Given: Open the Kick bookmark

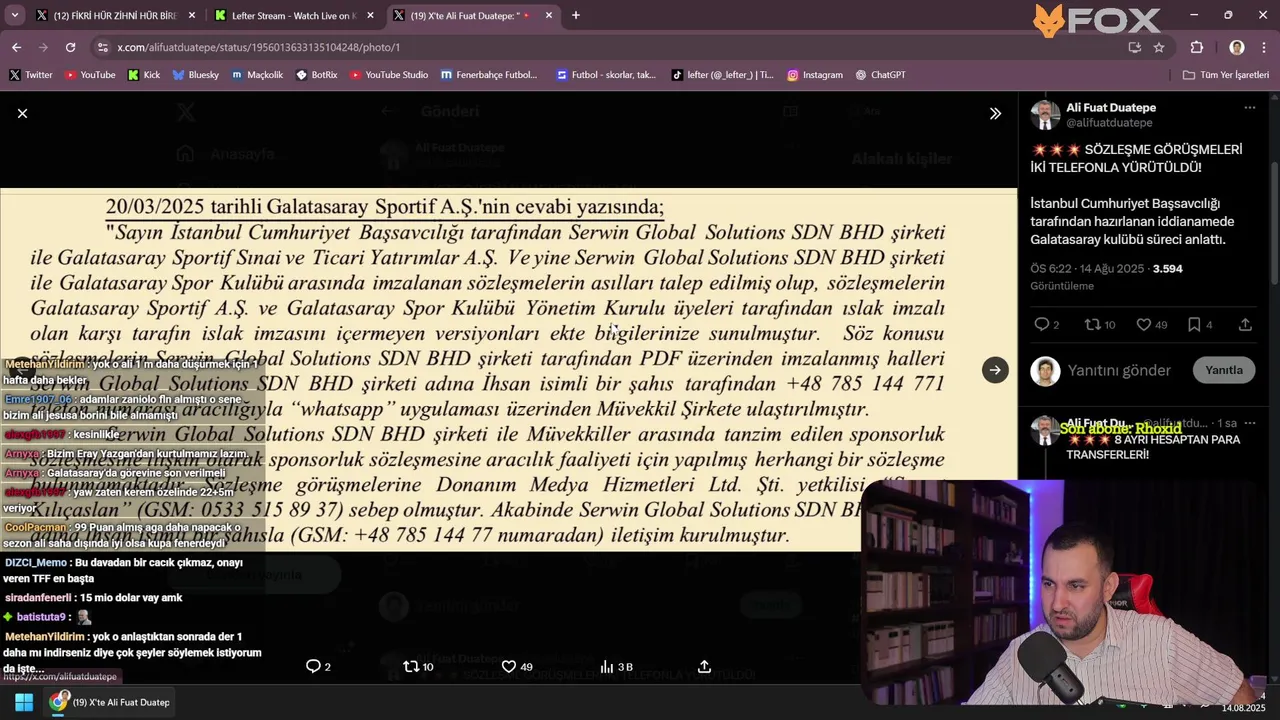Looking at the screenshot, I should (143, 75).
